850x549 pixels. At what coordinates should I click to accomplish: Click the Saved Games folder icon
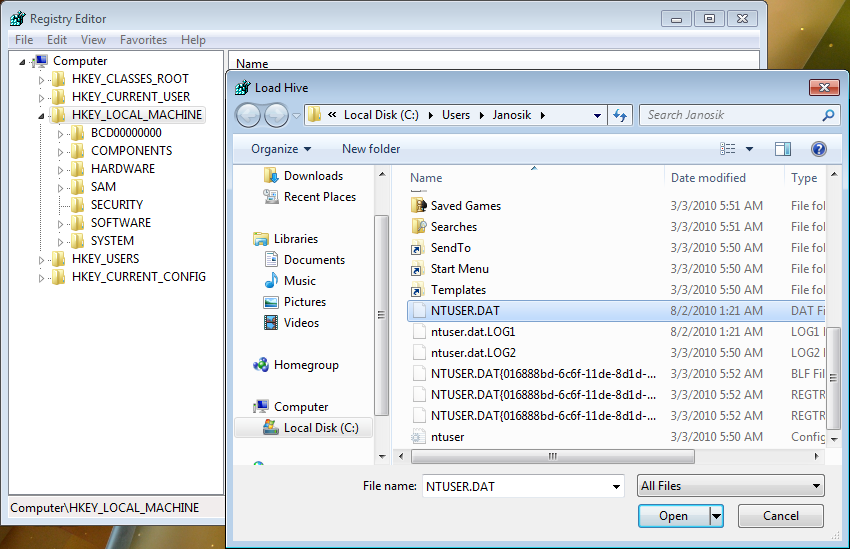point(418,205)
